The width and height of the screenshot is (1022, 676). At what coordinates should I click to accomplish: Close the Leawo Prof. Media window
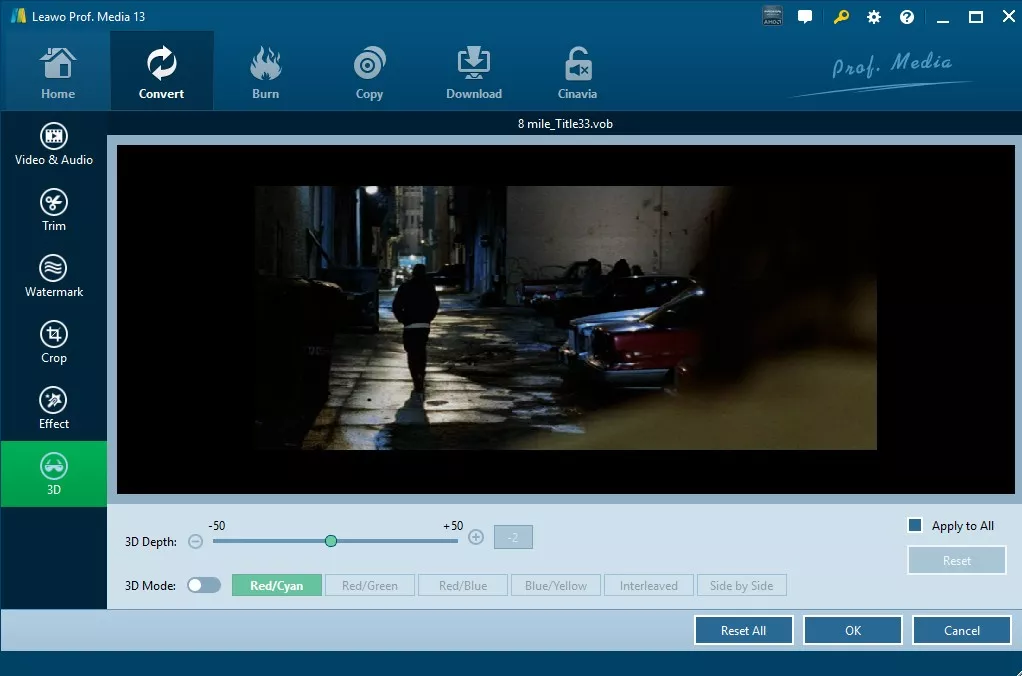pos(1008,17)
